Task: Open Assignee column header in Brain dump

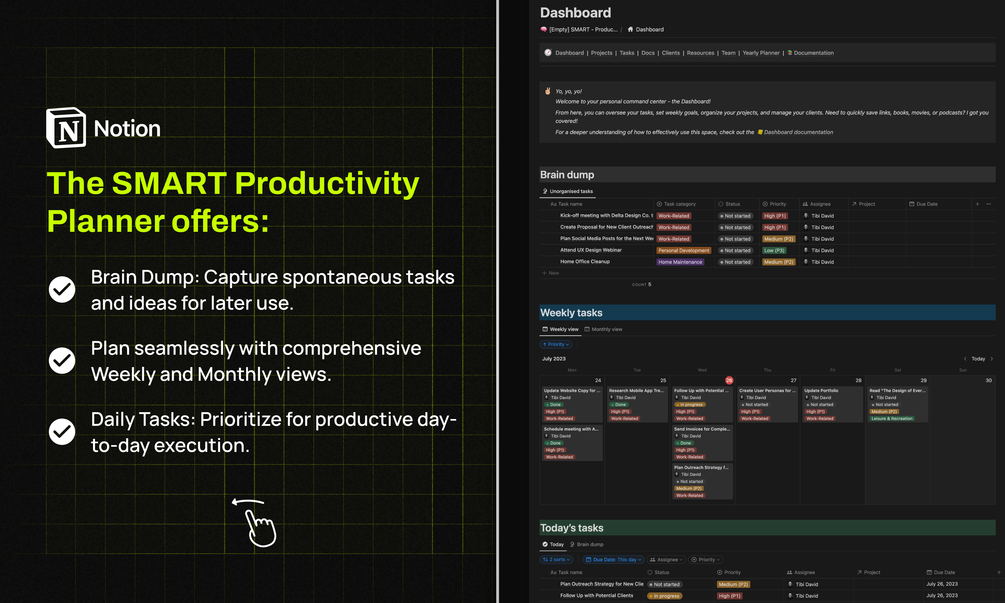Action: [x=817, y=204]
